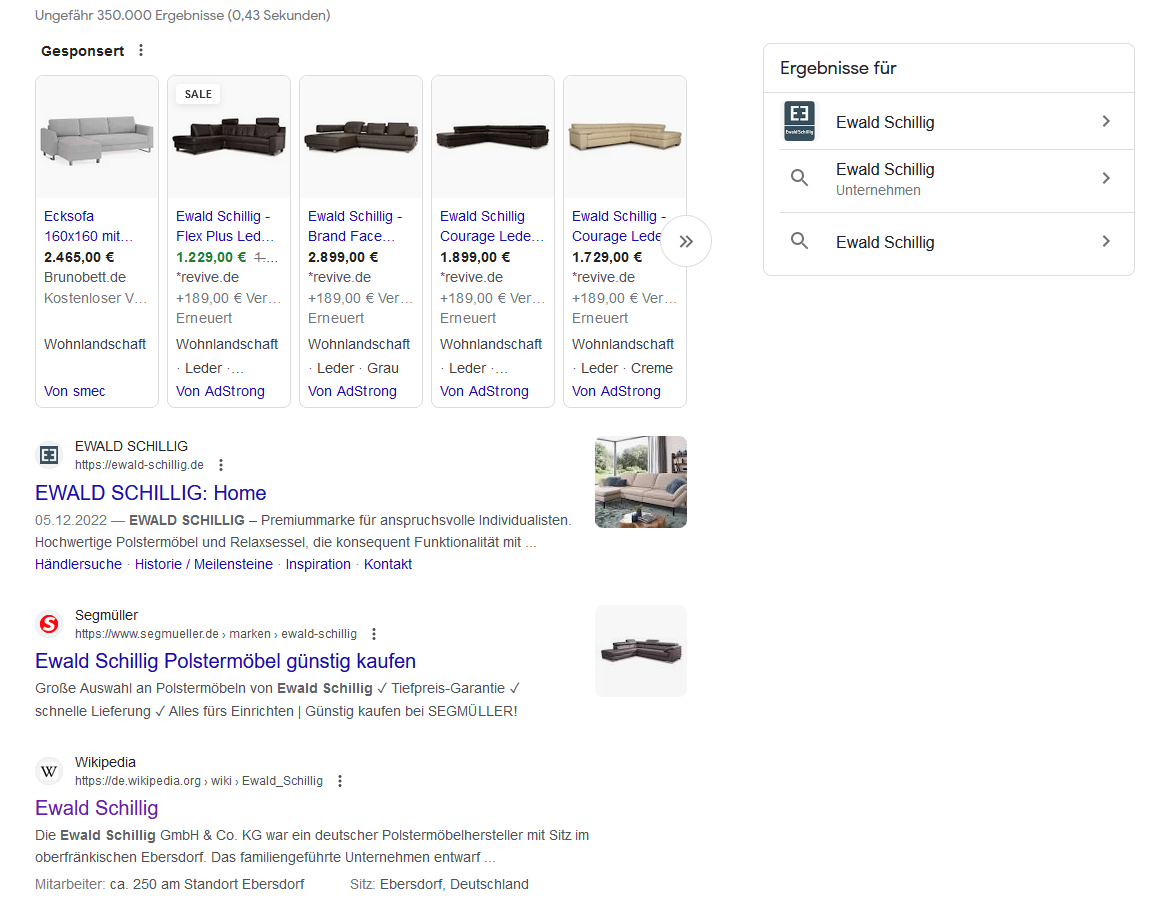Viewport: 1166px width, 921px height.
Task: Click the Wikipedia site name above the URL
Action: pyautogui.click(x=106, y=763)
